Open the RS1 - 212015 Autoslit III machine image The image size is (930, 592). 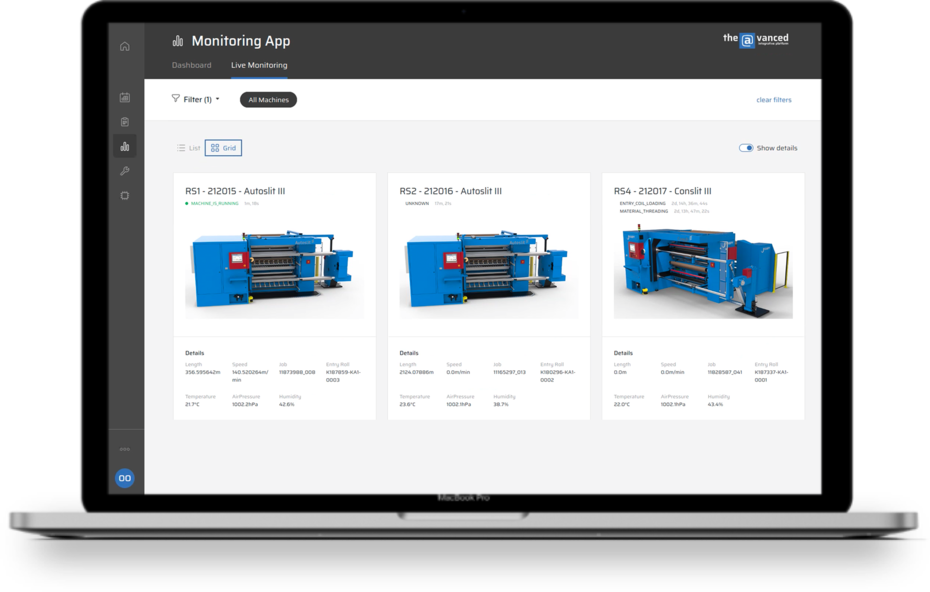click(274, 266)
